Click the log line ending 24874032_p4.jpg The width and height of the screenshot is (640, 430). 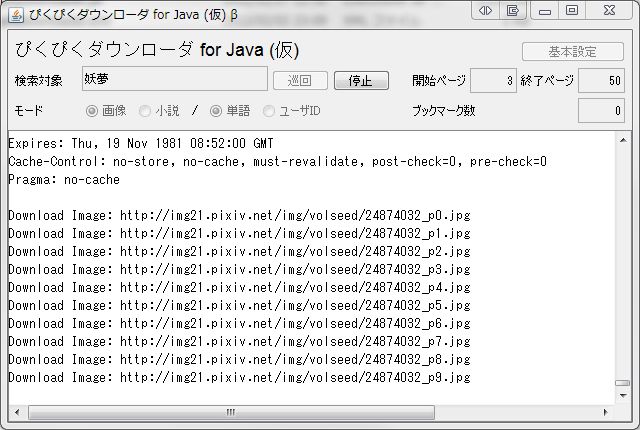(240, 288)
